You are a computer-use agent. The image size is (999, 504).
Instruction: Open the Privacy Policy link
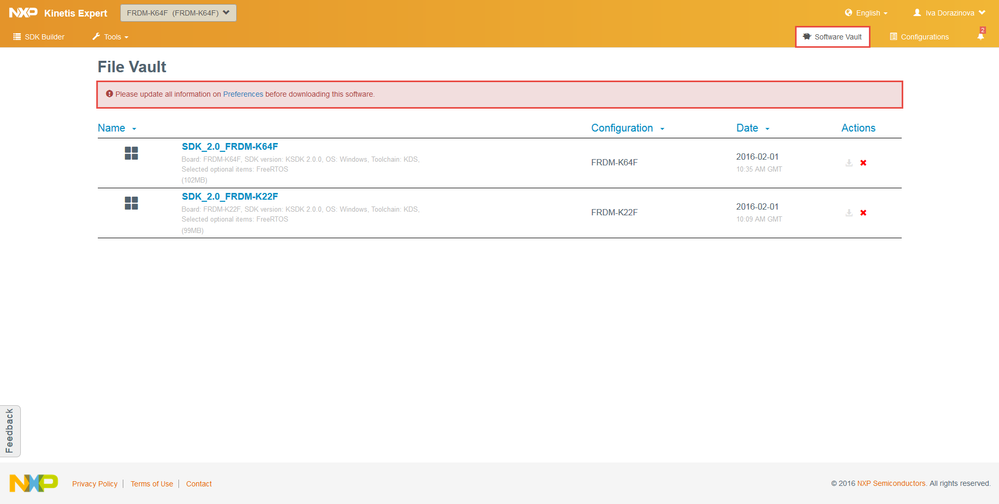(x=95, y=484)
